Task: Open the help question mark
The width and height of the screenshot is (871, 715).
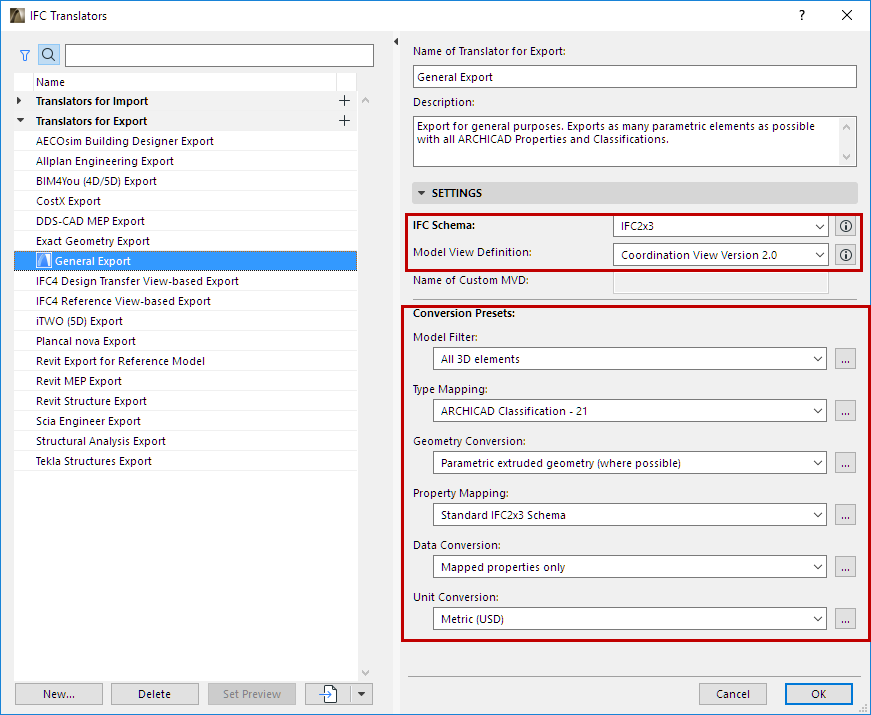Action: click(x=802, y=16)
